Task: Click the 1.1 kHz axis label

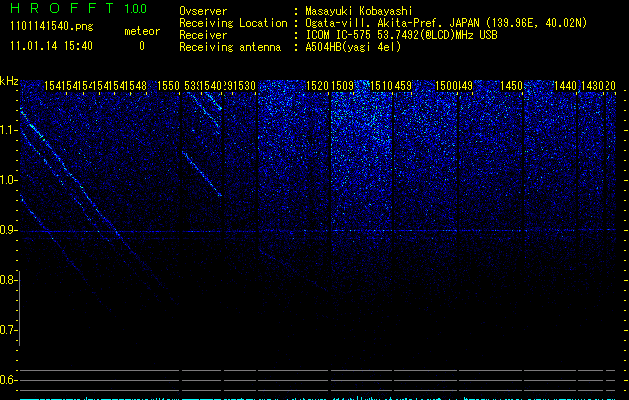Action: tap(8, 131)
